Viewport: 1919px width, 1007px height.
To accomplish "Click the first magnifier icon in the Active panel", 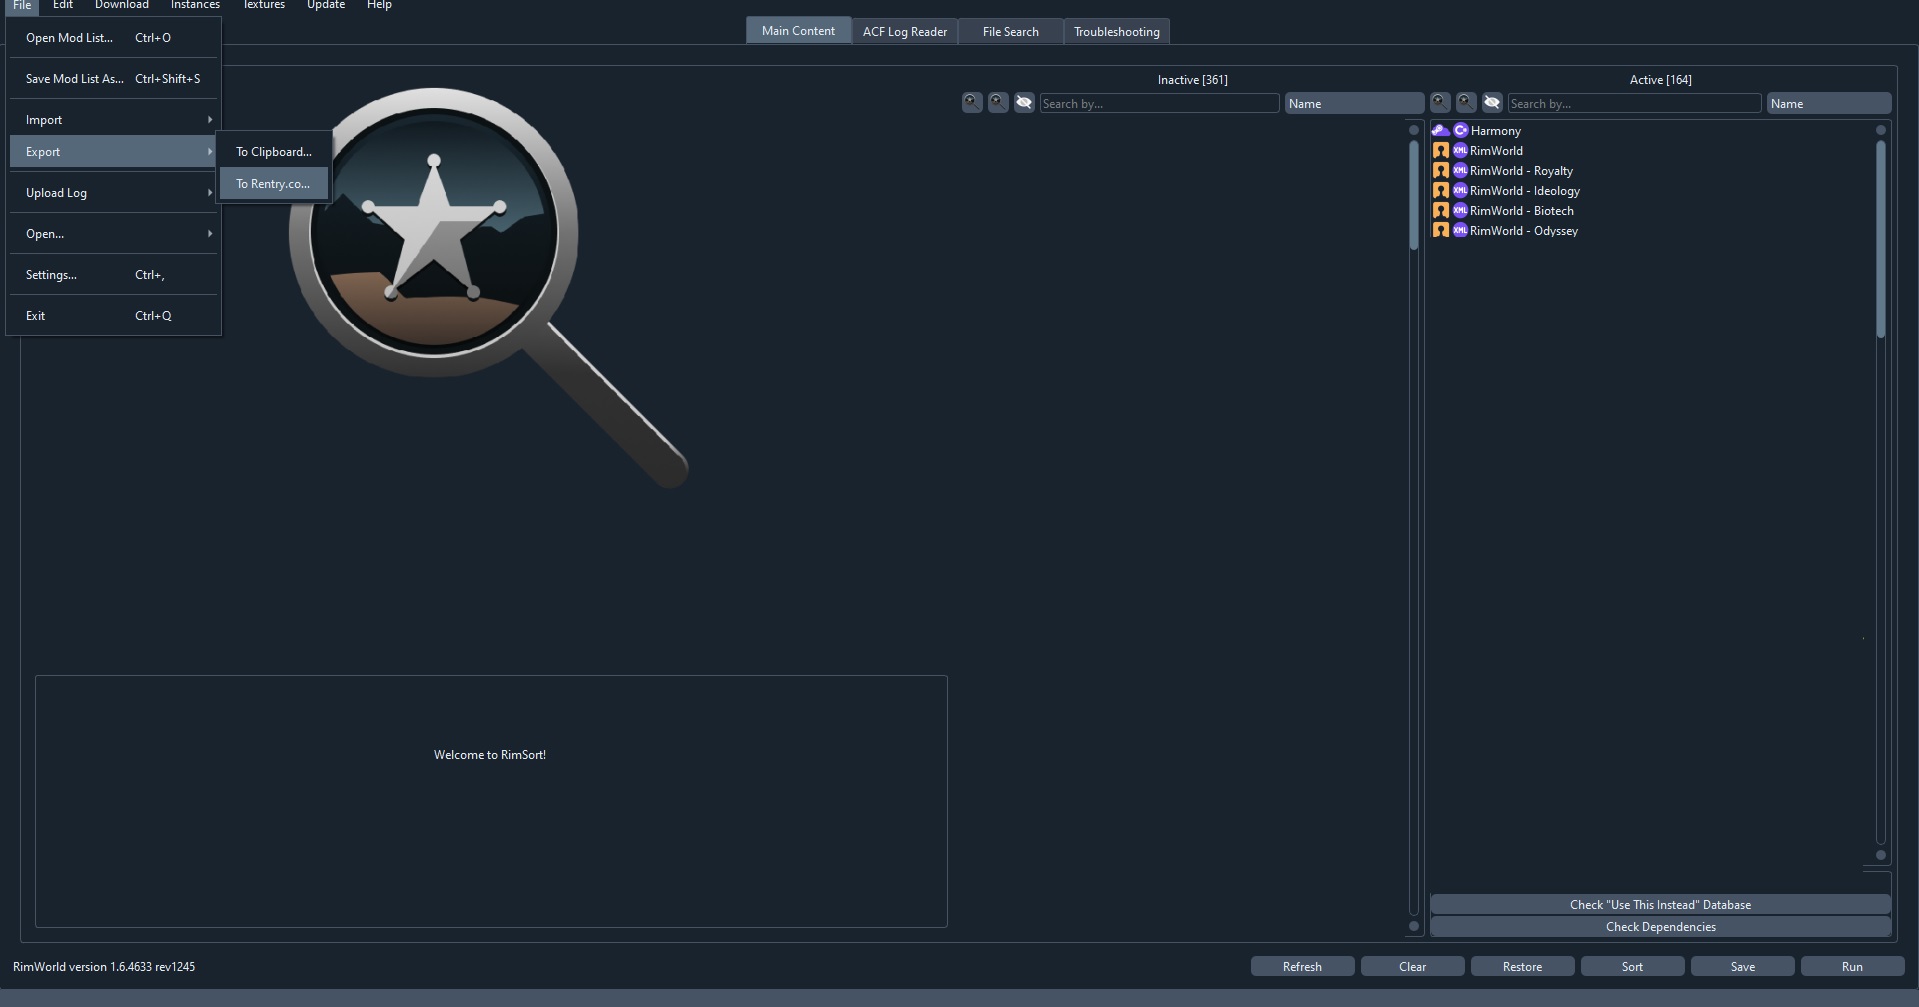I will click(x=1440, y=103).
